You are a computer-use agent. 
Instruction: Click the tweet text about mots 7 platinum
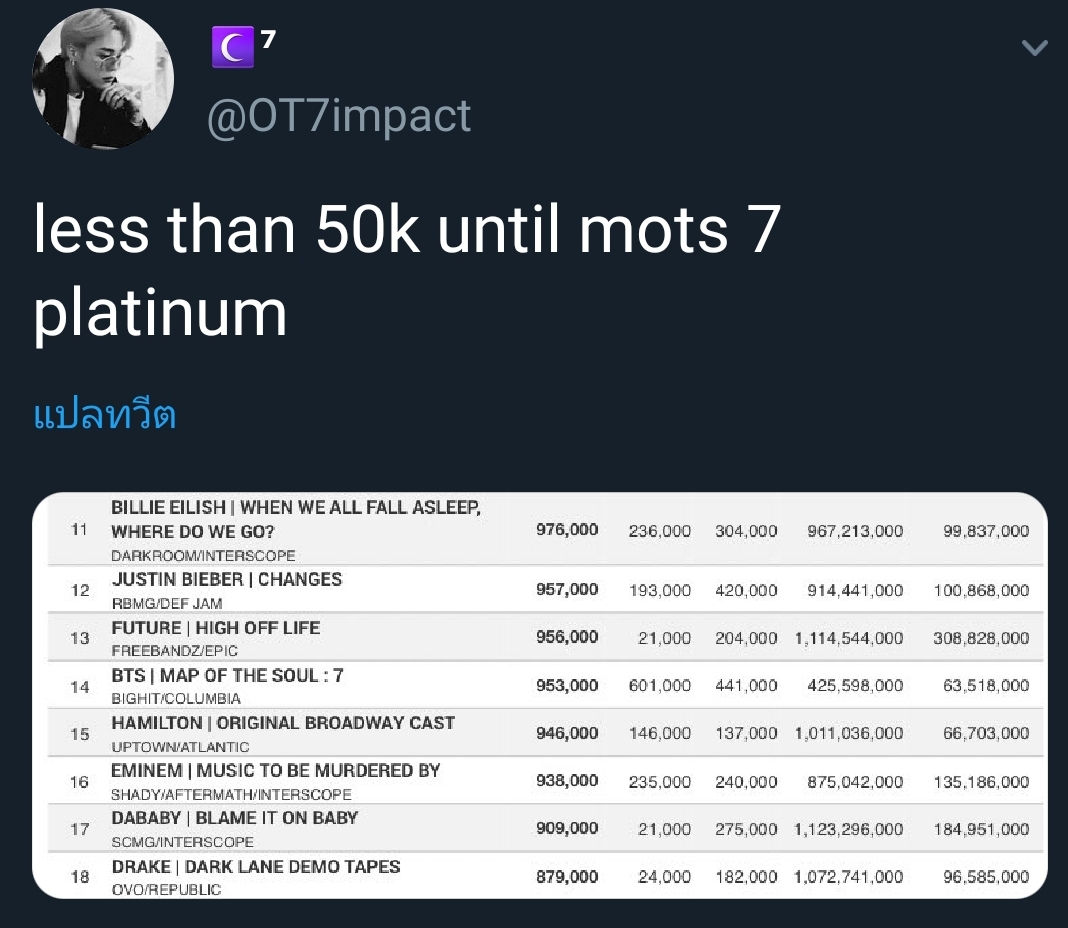(x=407, y=270)
